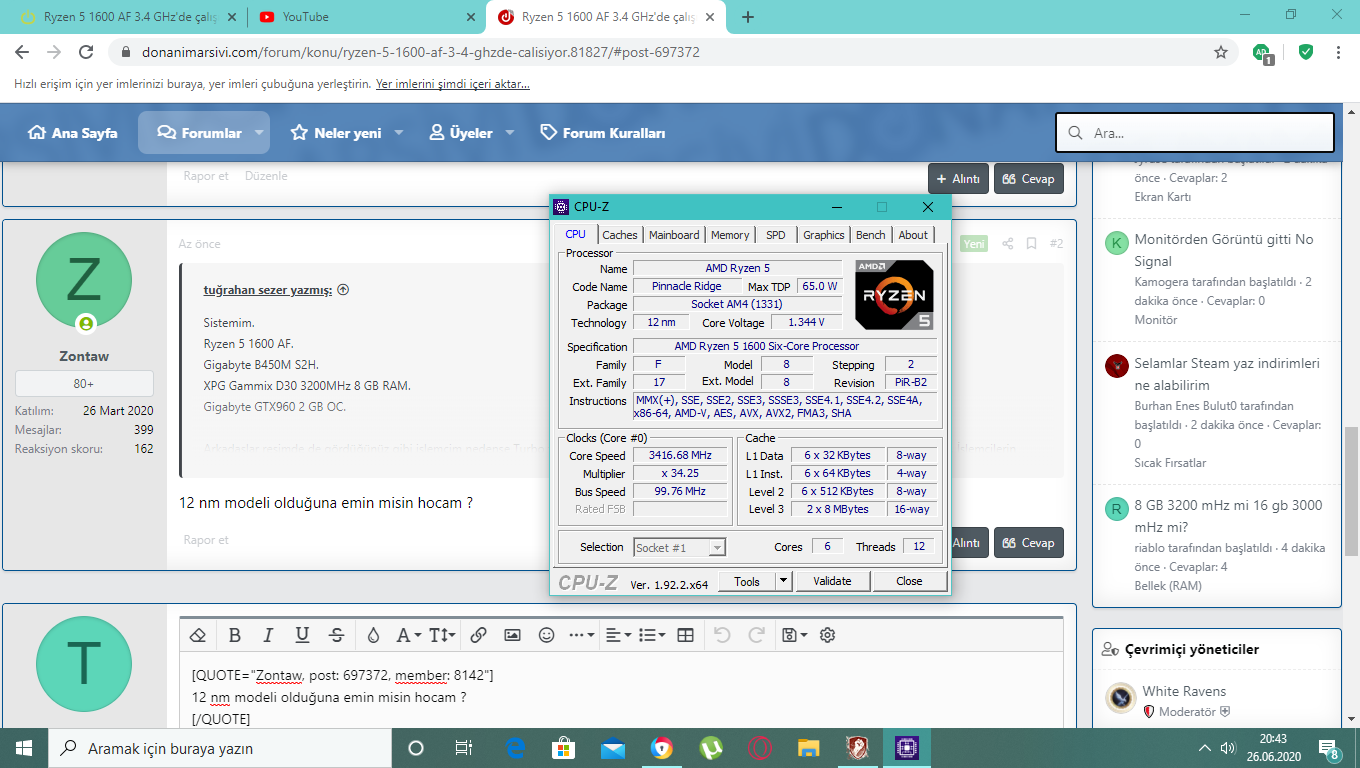Bookmark this page with the star icon
This screenshot has width=1360, height=768.
point(1221,52)
